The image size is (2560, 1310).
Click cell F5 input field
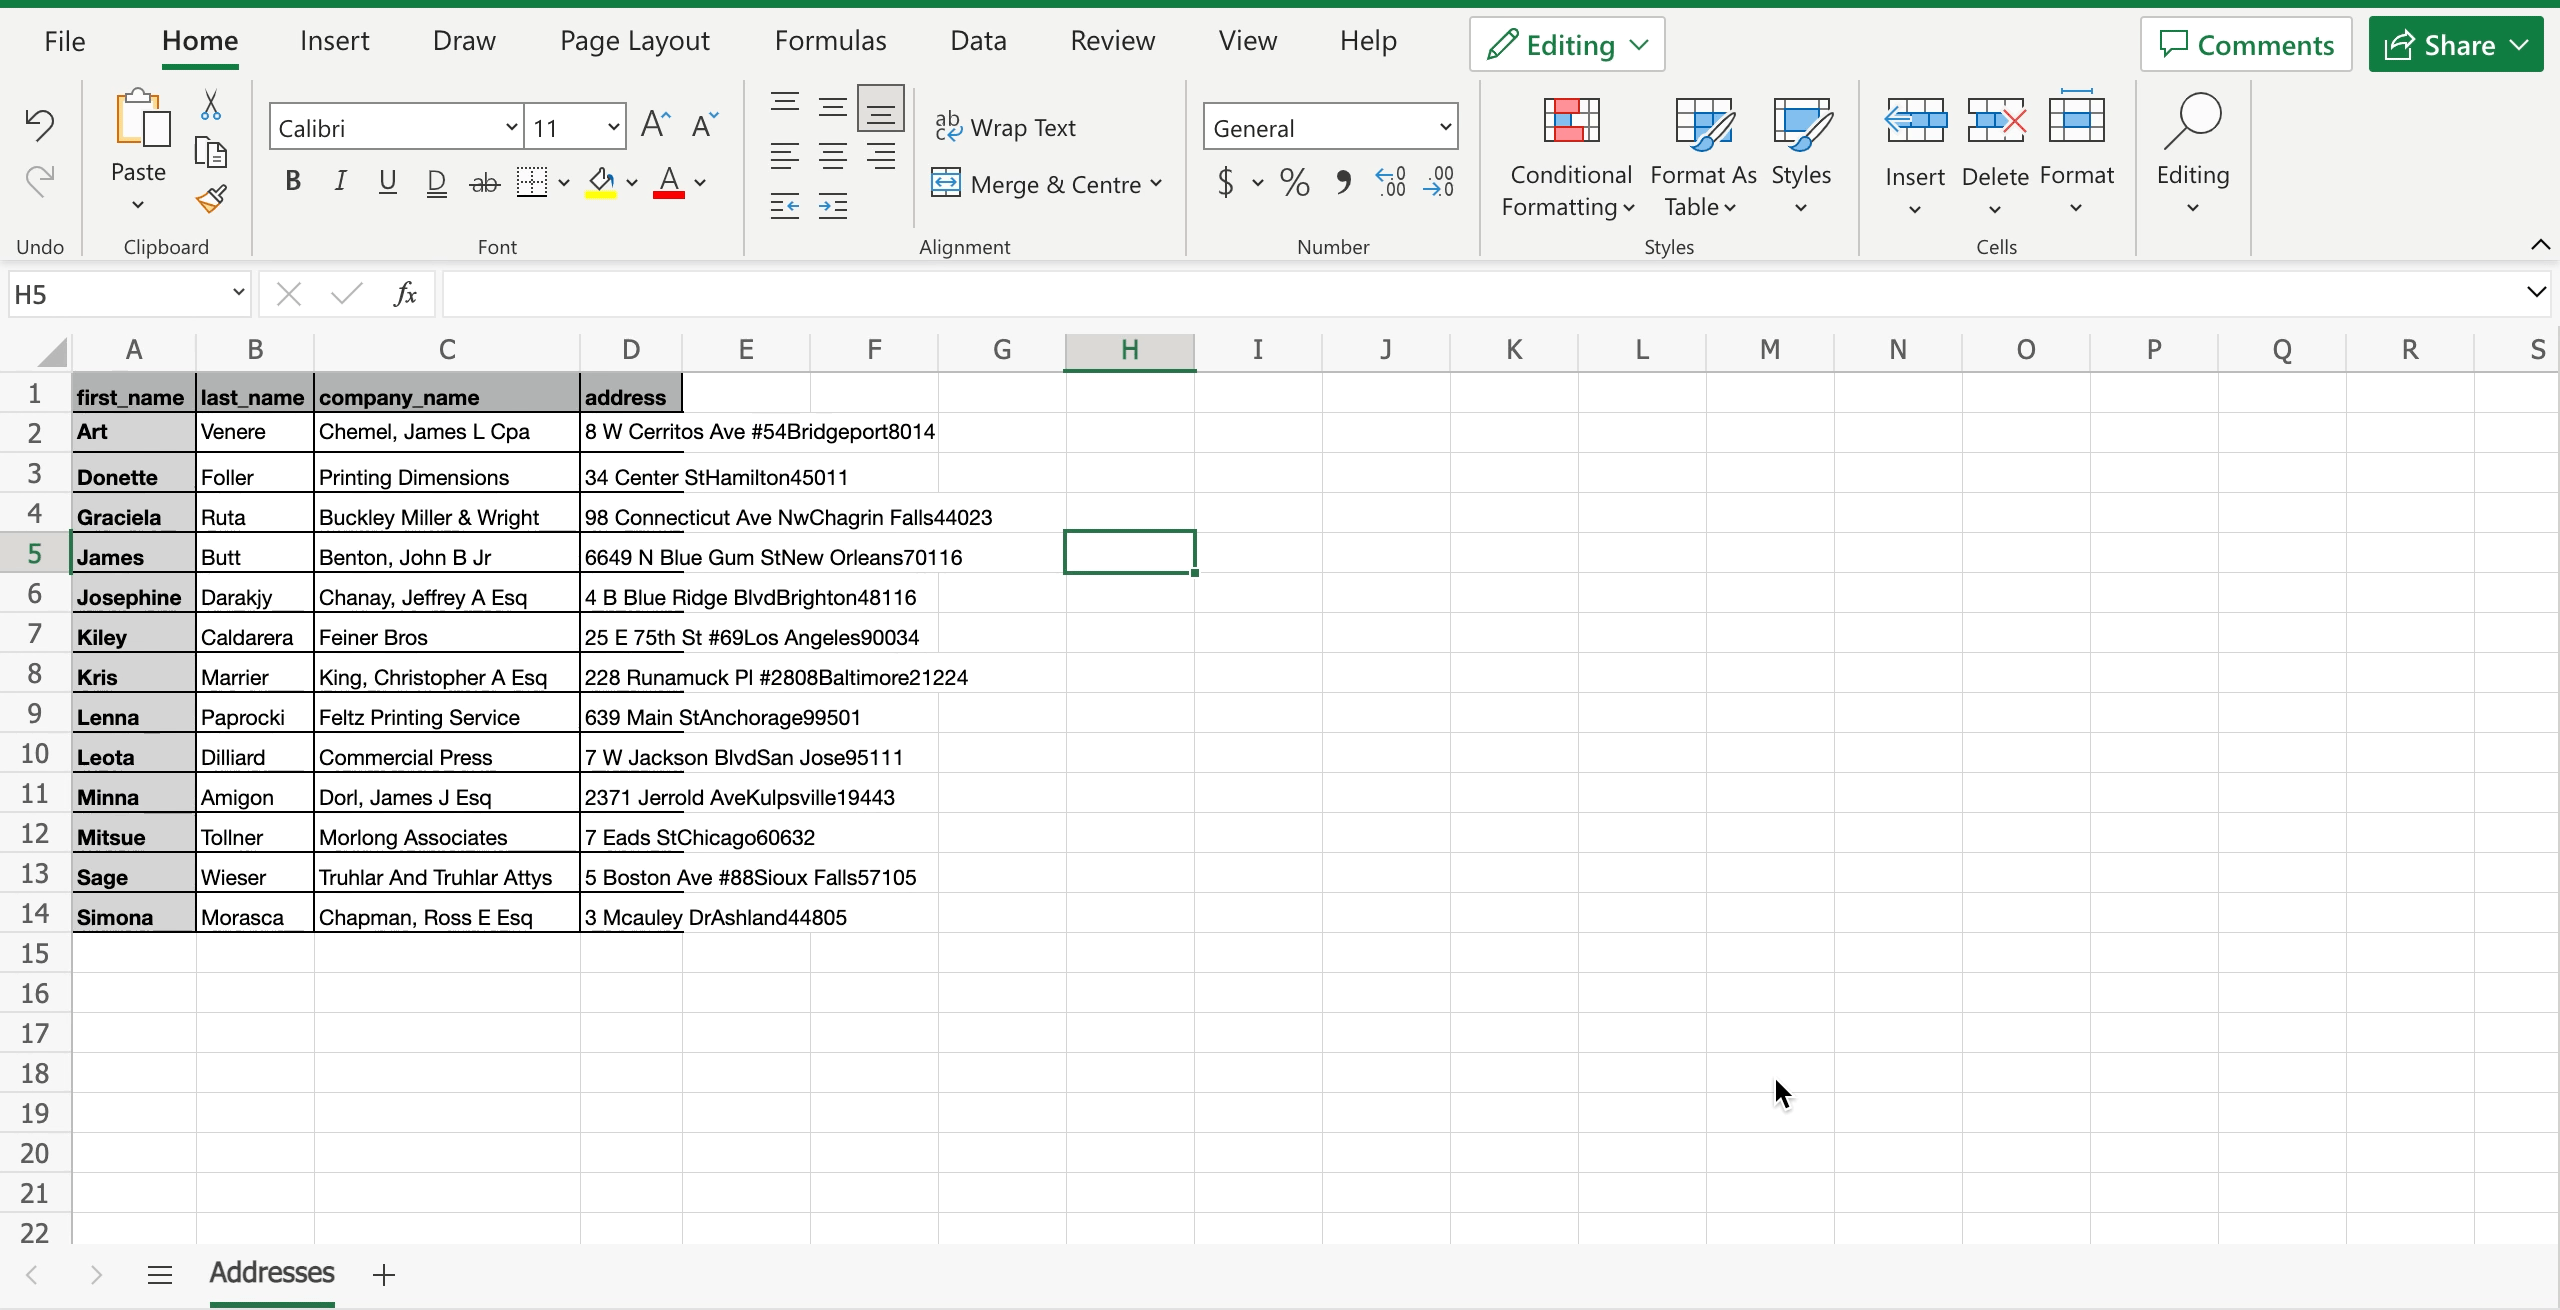870,555
